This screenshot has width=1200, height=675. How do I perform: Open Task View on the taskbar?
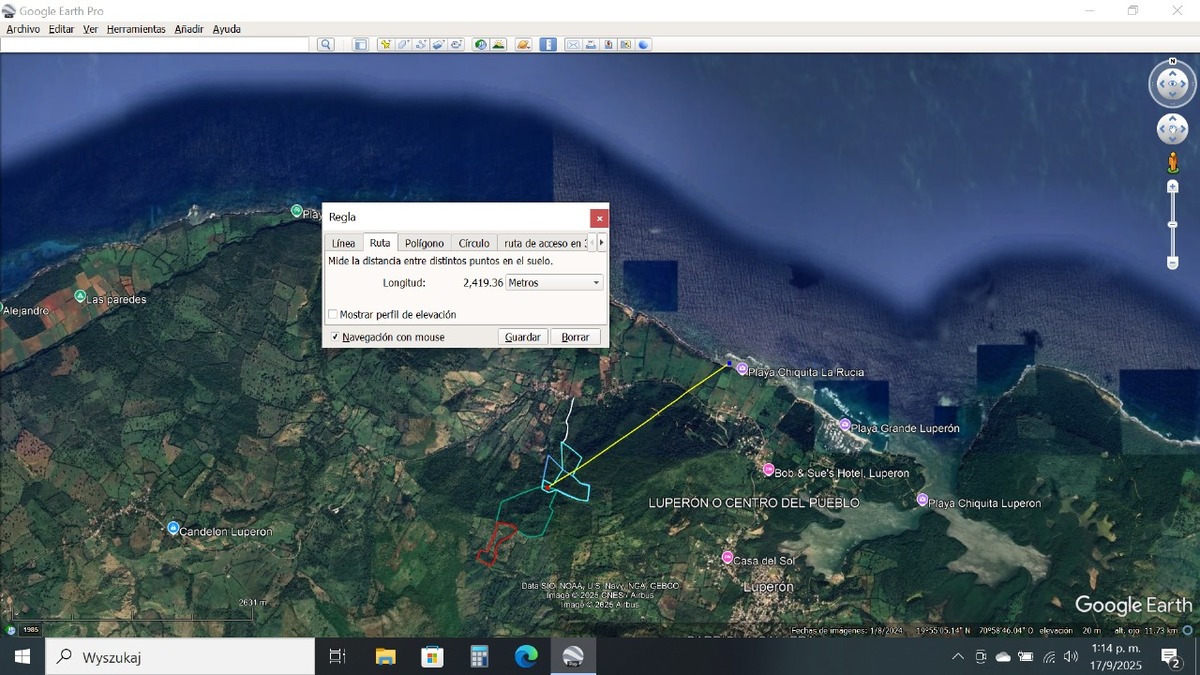(x=337, y=657)
